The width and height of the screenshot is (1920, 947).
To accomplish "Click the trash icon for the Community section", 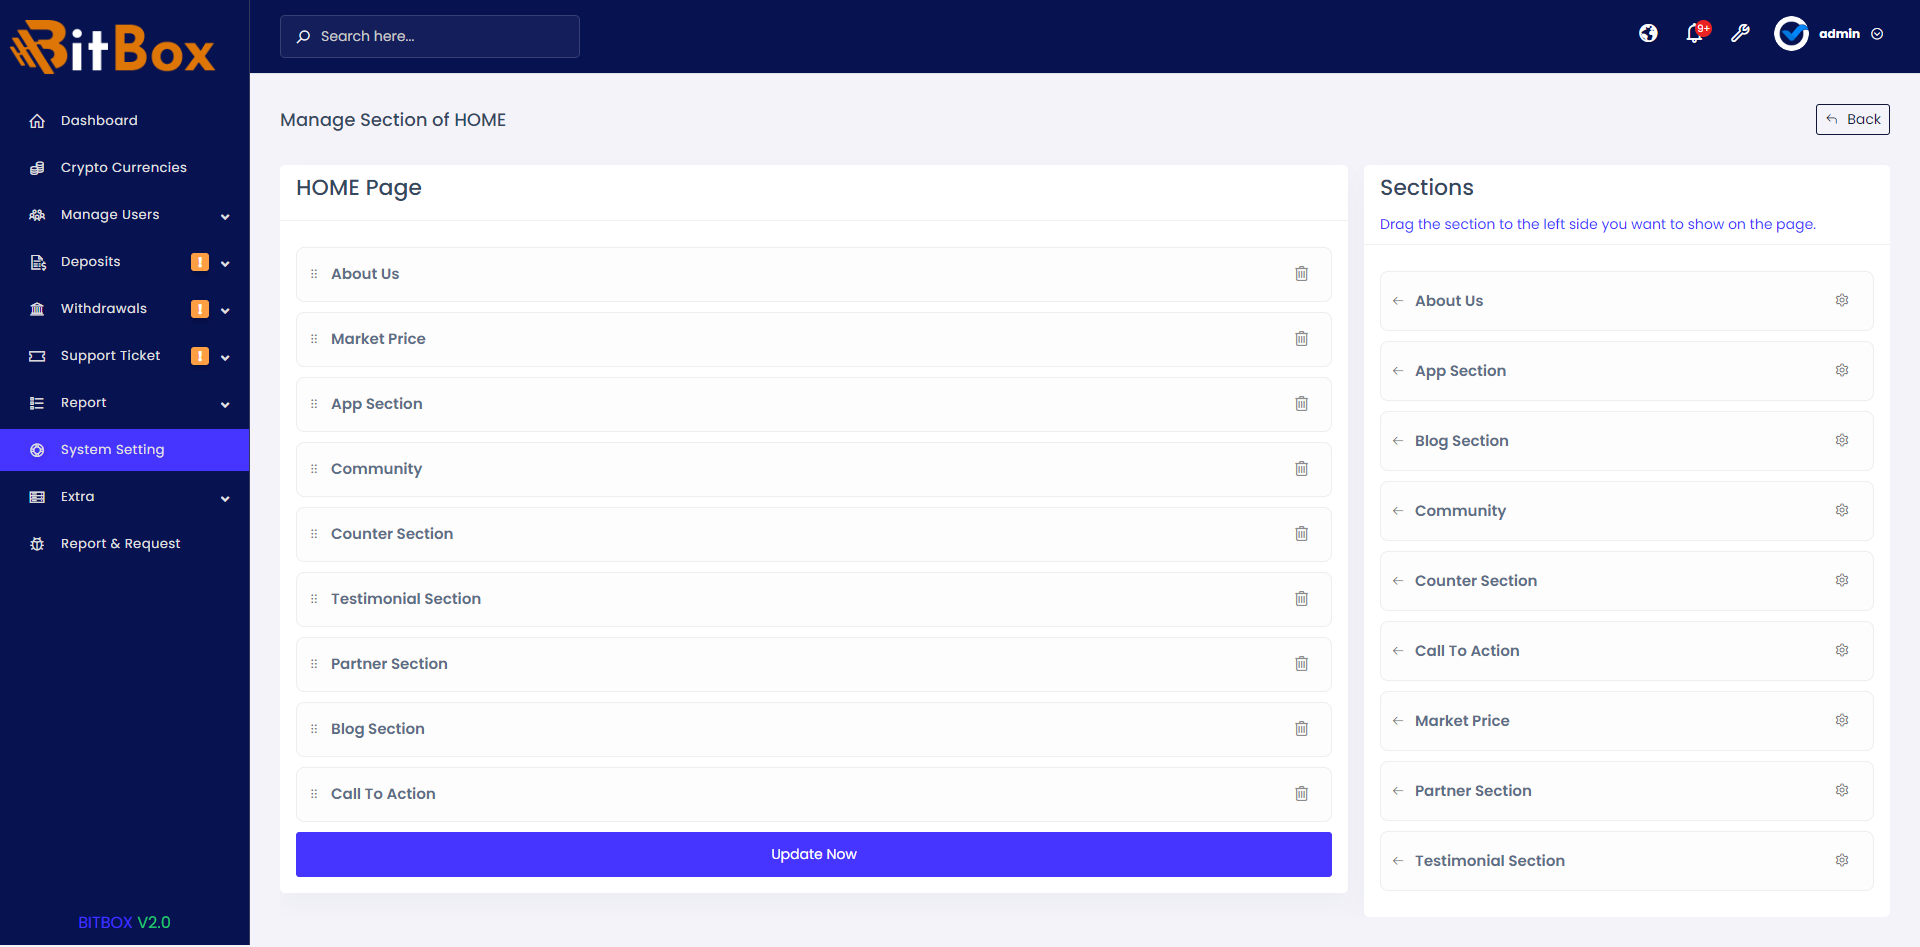I will (x=1301, y=468).
